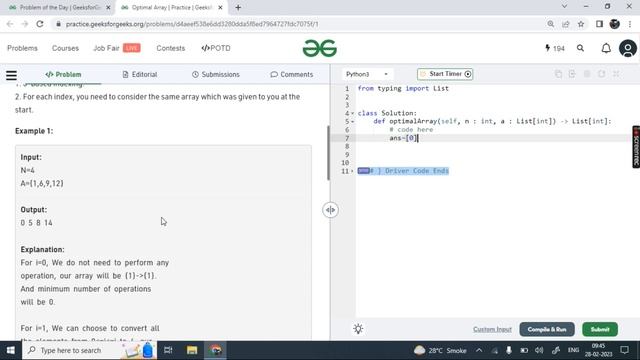This screenshot has width=640, height=360.
Task: Switch to Problem of the Day browser tab
Action: 59,7
